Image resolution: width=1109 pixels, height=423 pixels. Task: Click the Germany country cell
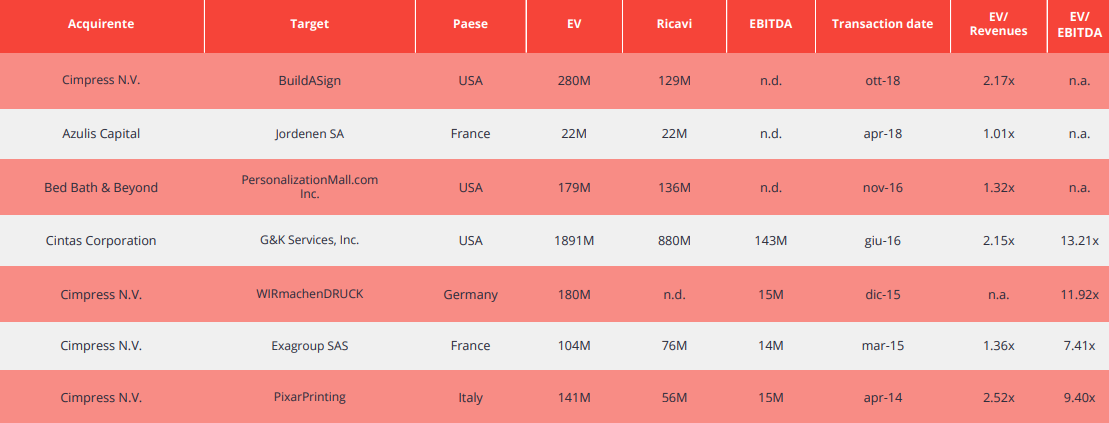tap(470, 294)
